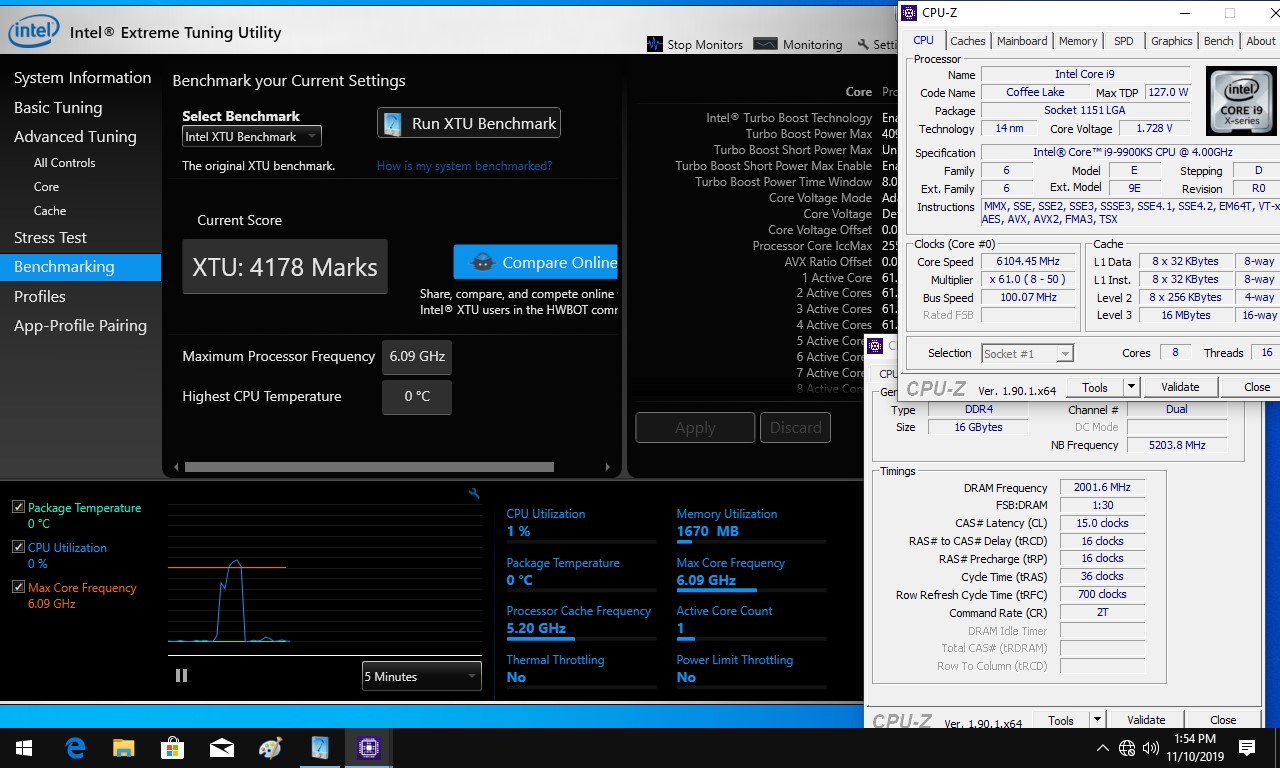
Task: Click Compare Online button
Action: coord(535,262)
